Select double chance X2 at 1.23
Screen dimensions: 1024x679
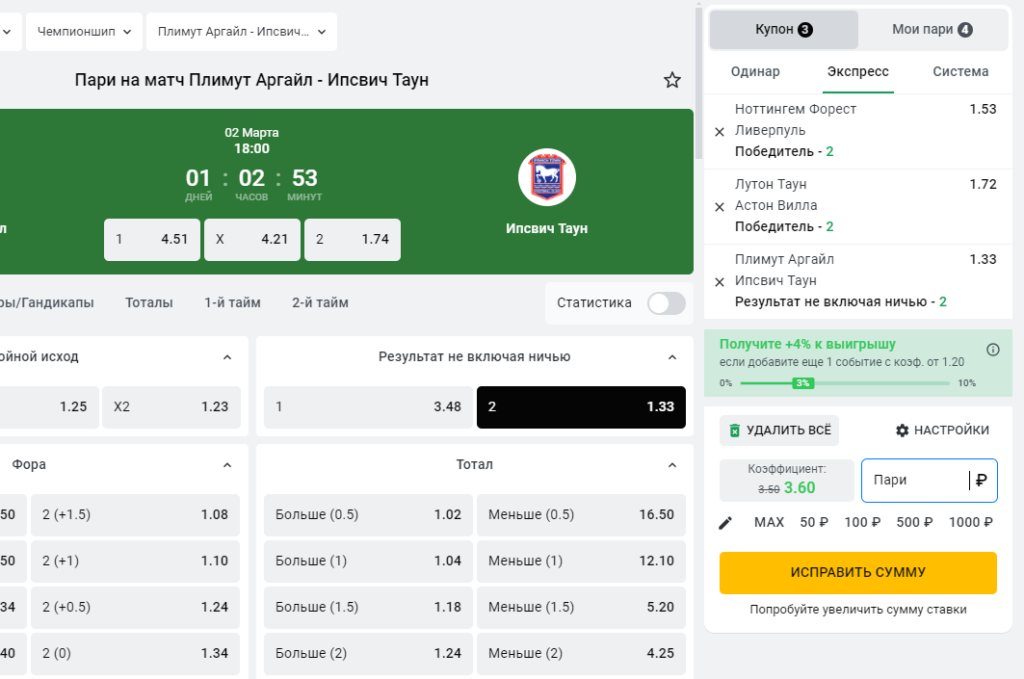click(172, 407)
